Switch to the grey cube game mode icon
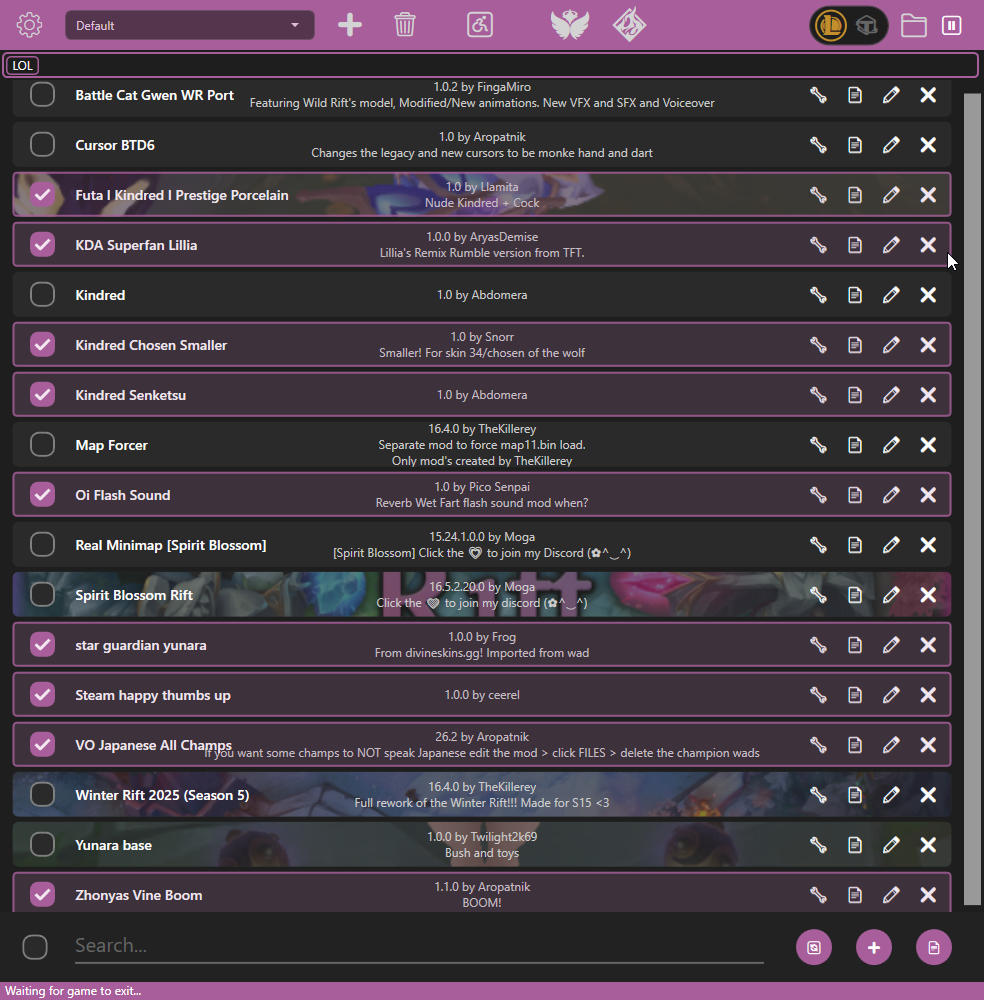 867,26
